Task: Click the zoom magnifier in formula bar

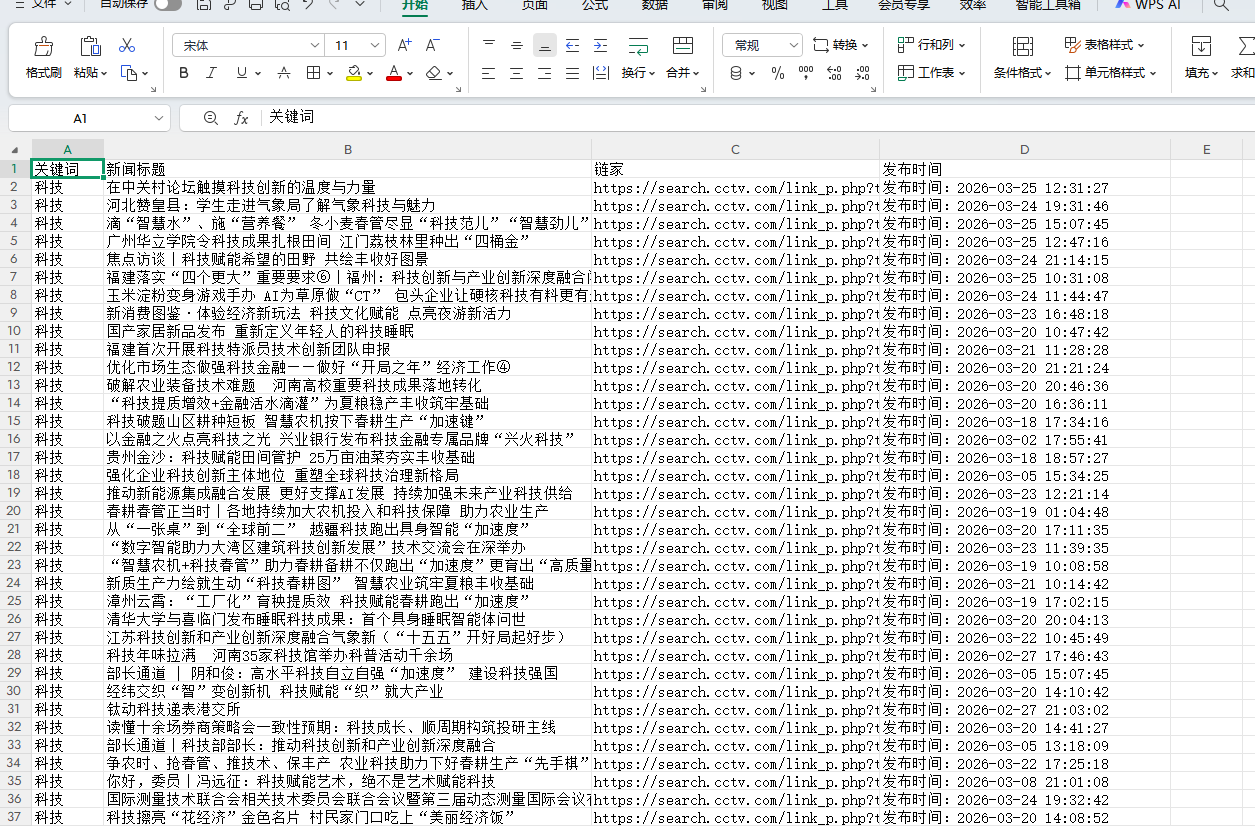Action: 210,118
